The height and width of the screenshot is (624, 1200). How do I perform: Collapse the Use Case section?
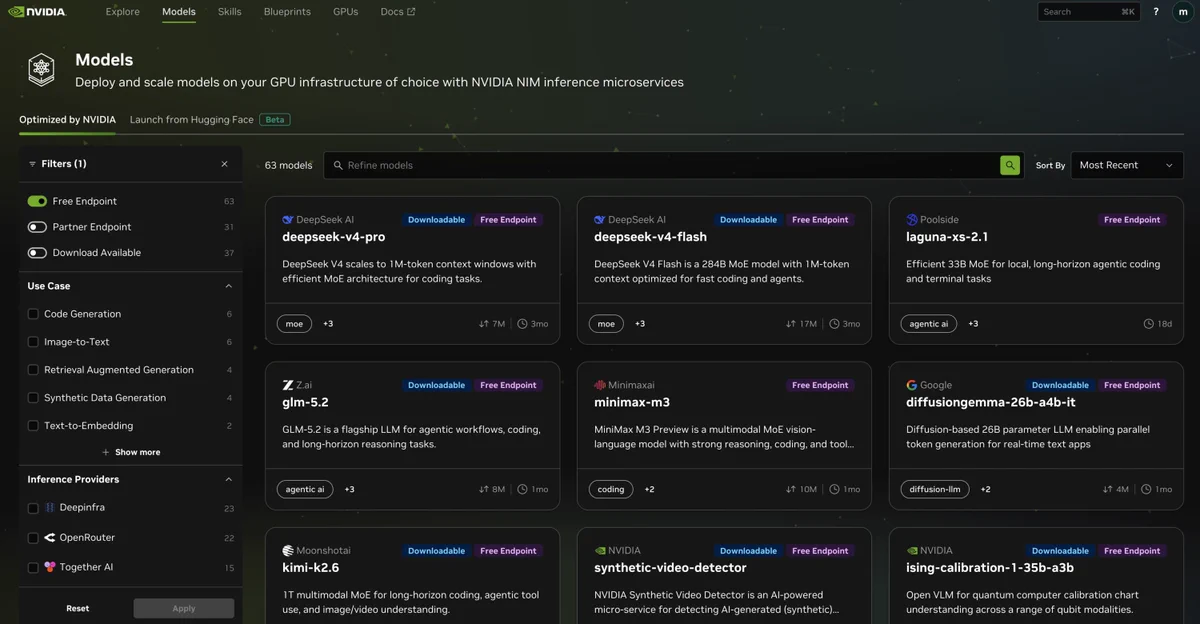click(x=228, y=286)
